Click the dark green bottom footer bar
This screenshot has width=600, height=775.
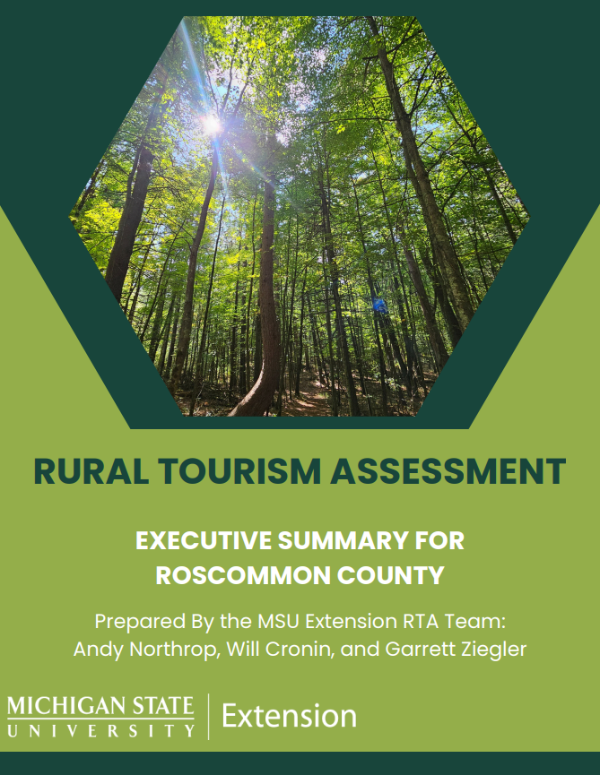299,763
